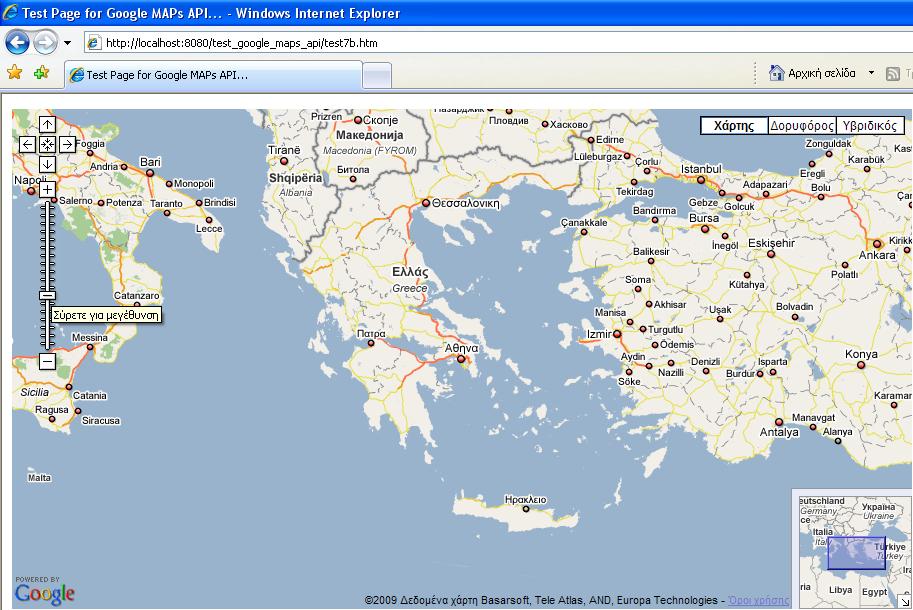
Task: Click the blue rectangle in overview map
Action: (x=857, y=553)
